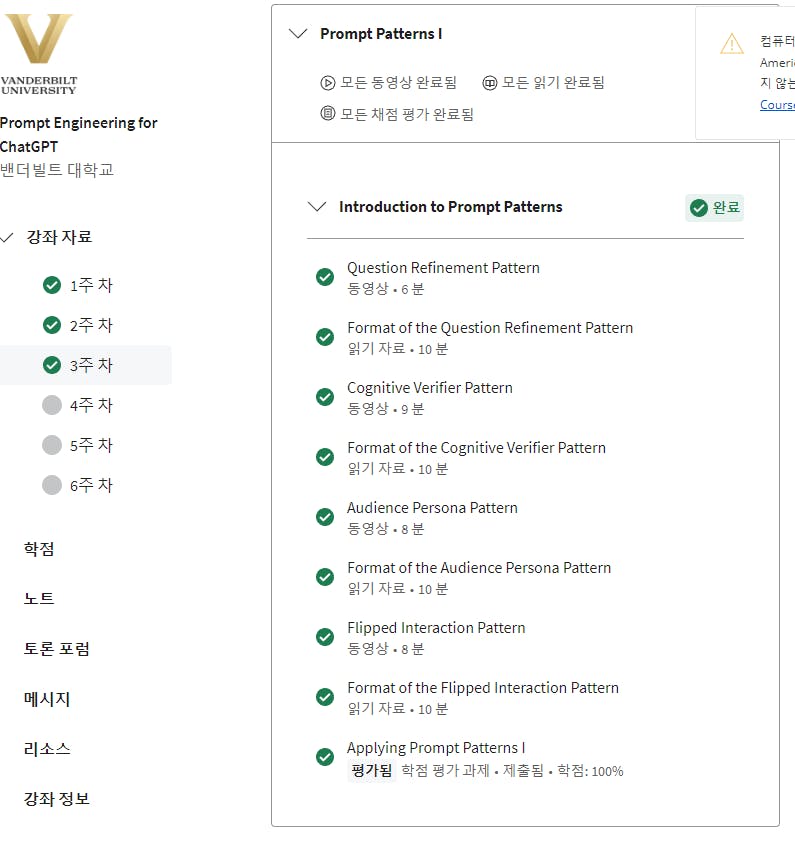Click the Vanderbilt University logo

[39, 53]
